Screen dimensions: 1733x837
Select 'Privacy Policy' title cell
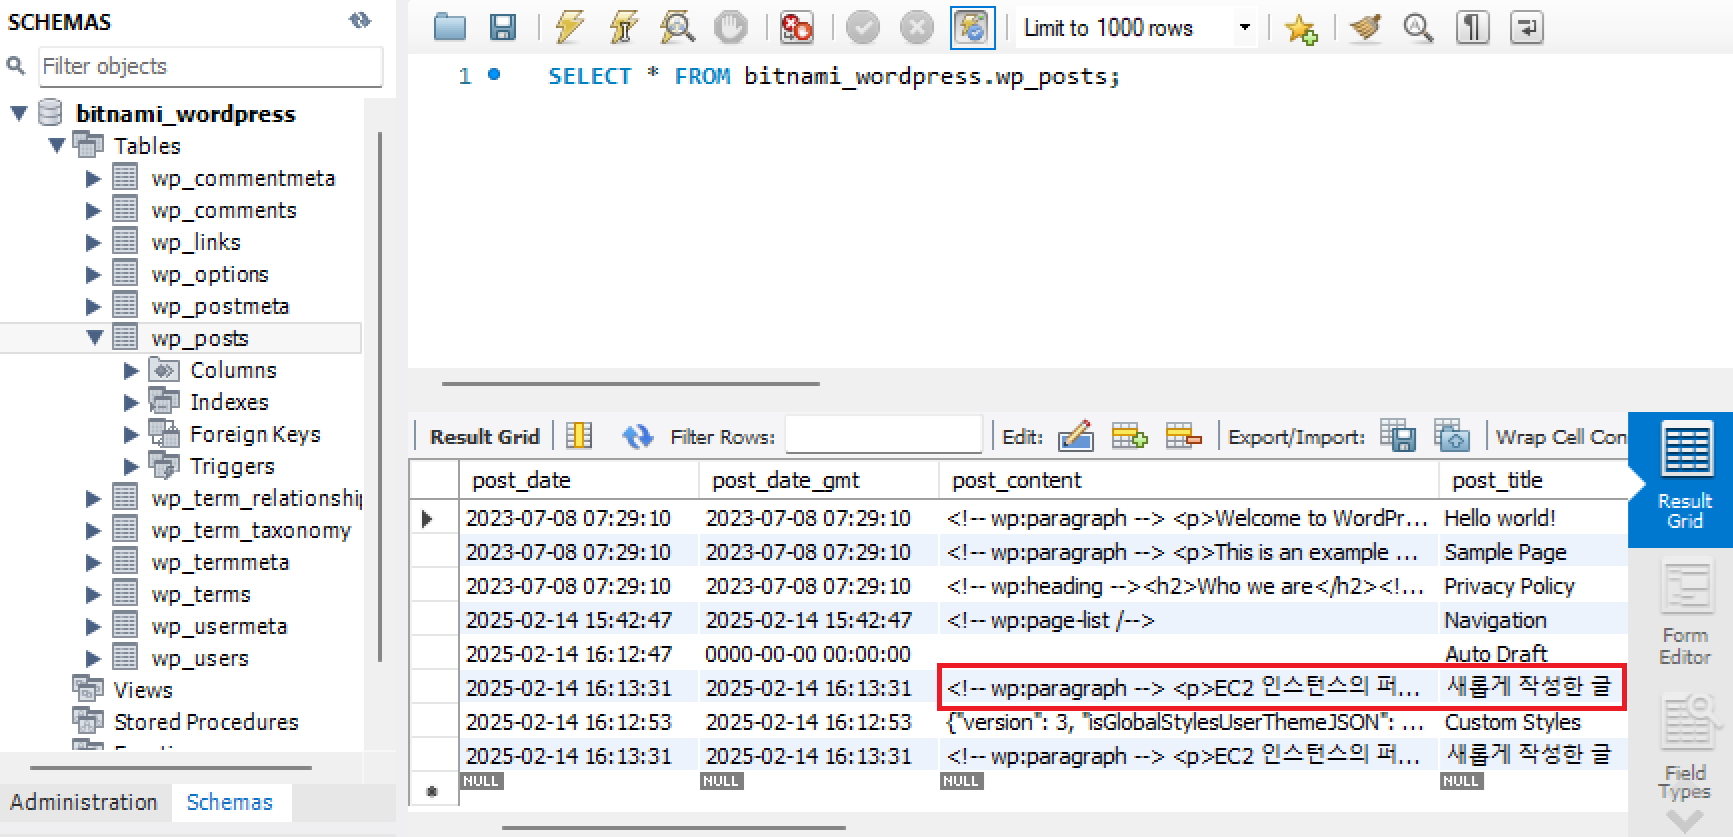pyautogui.click(x=1534, y=586)
